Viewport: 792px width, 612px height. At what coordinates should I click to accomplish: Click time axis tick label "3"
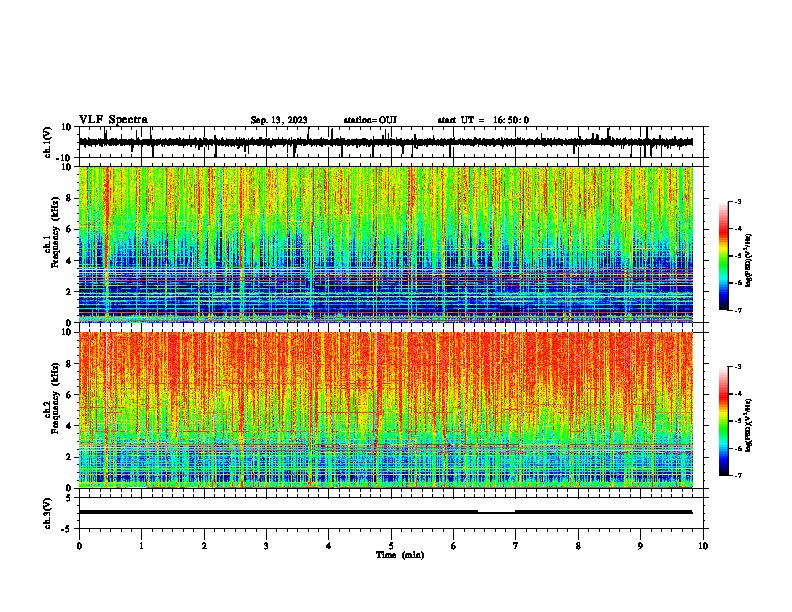point(266,546)
